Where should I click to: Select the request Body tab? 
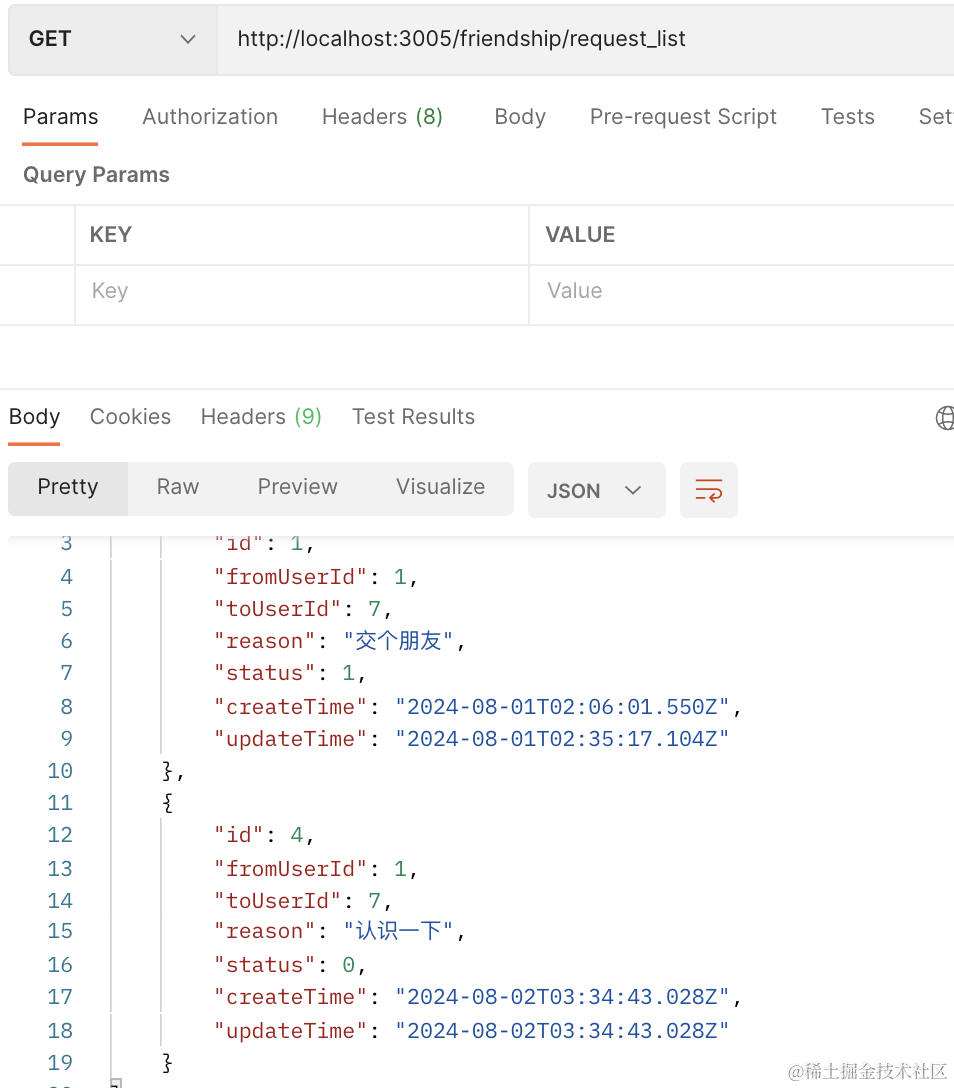pos(520,117)
